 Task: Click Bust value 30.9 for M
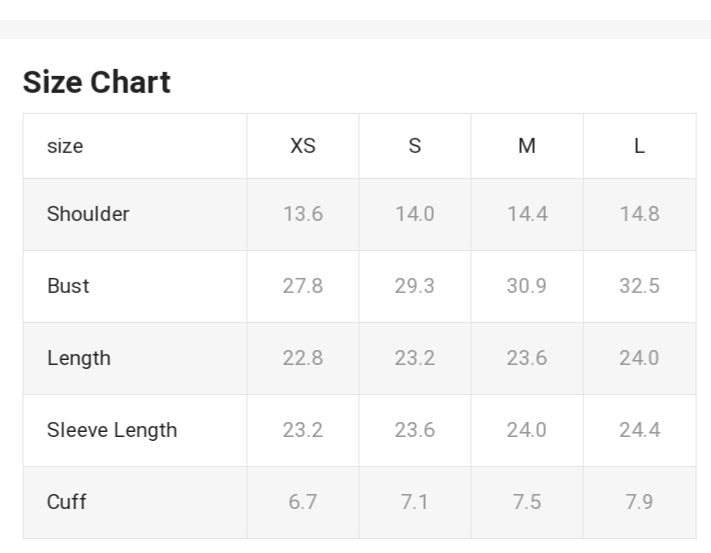point(527,286)
